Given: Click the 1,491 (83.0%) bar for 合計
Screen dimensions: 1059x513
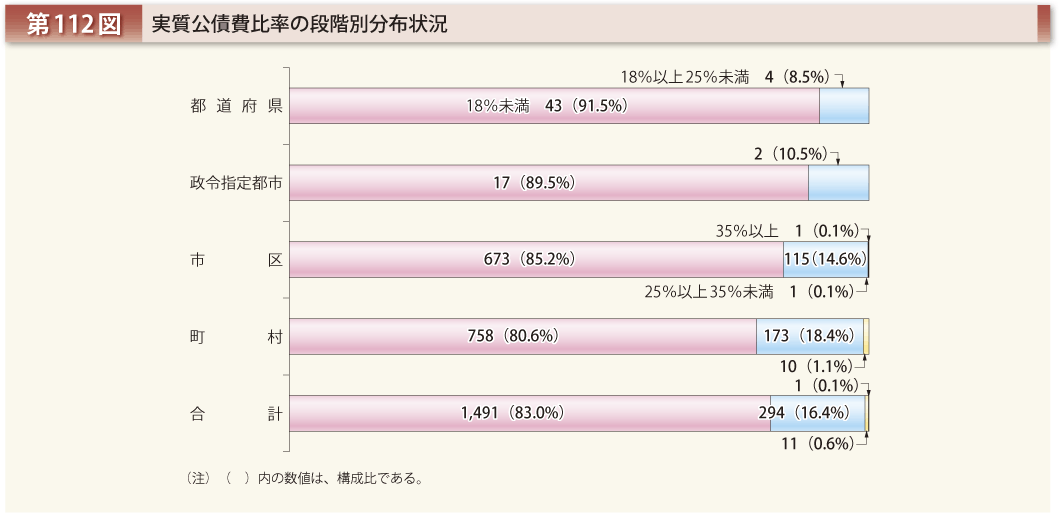Looking at the screenshot, I should coord(530,413).
